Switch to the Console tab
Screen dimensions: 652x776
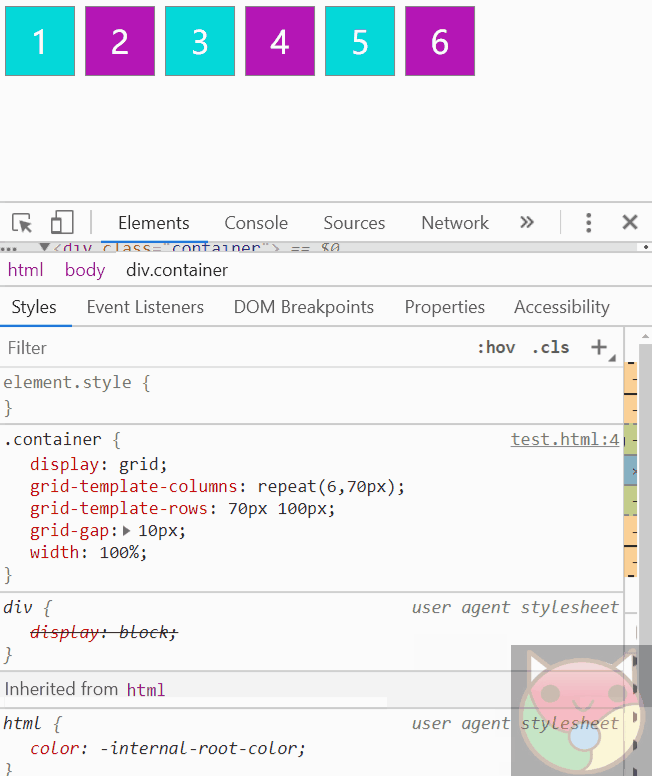click(x=256, y=223)
